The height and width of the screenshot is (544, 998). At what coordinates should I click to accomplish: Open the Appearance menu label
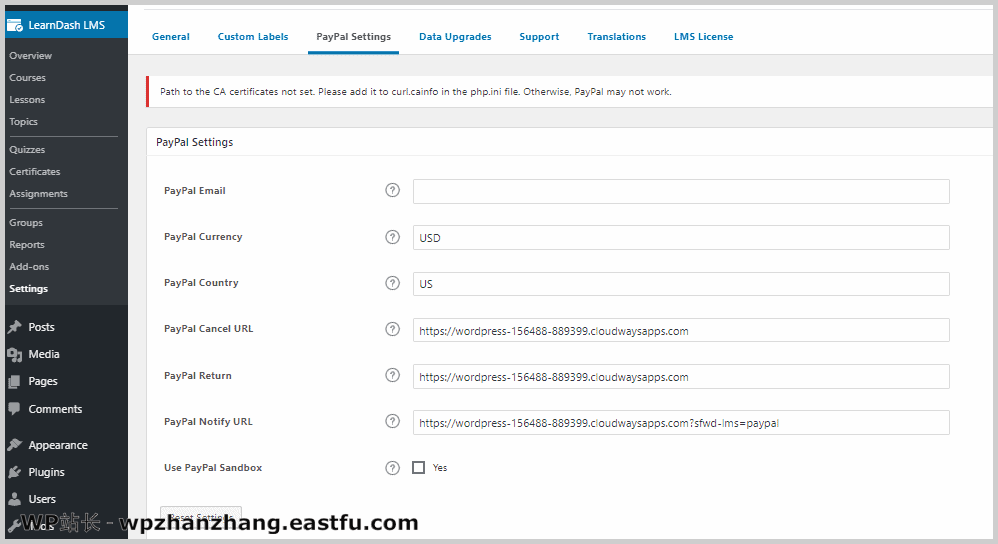pyautogui.click(x=58, y=445)
